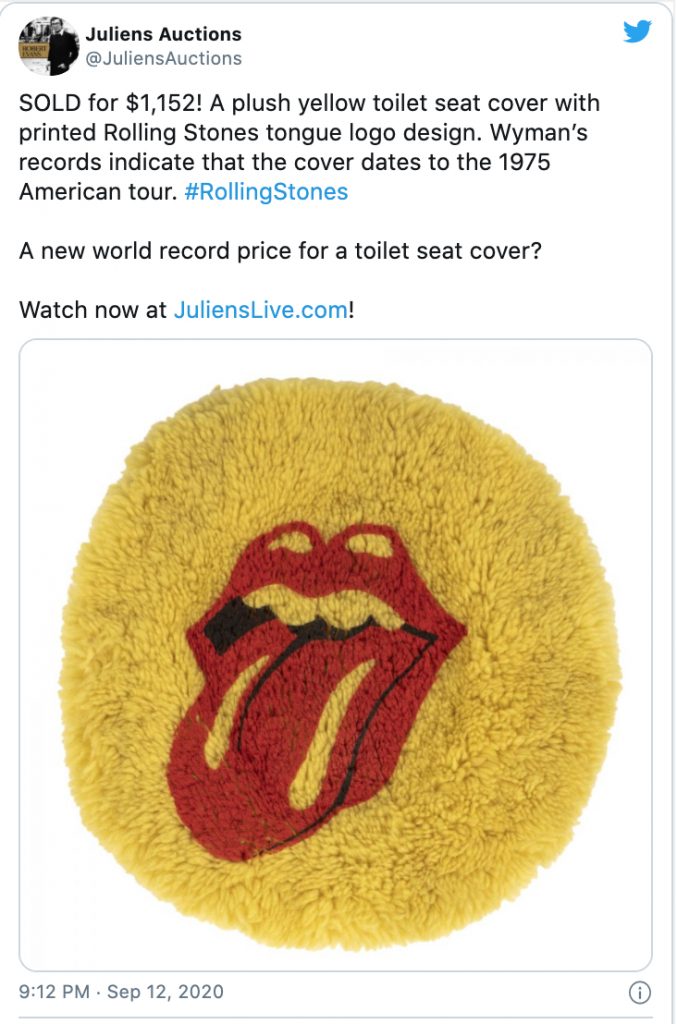
Task: Click the @JuliensAuctions handle
Action: tap(163, 58)
